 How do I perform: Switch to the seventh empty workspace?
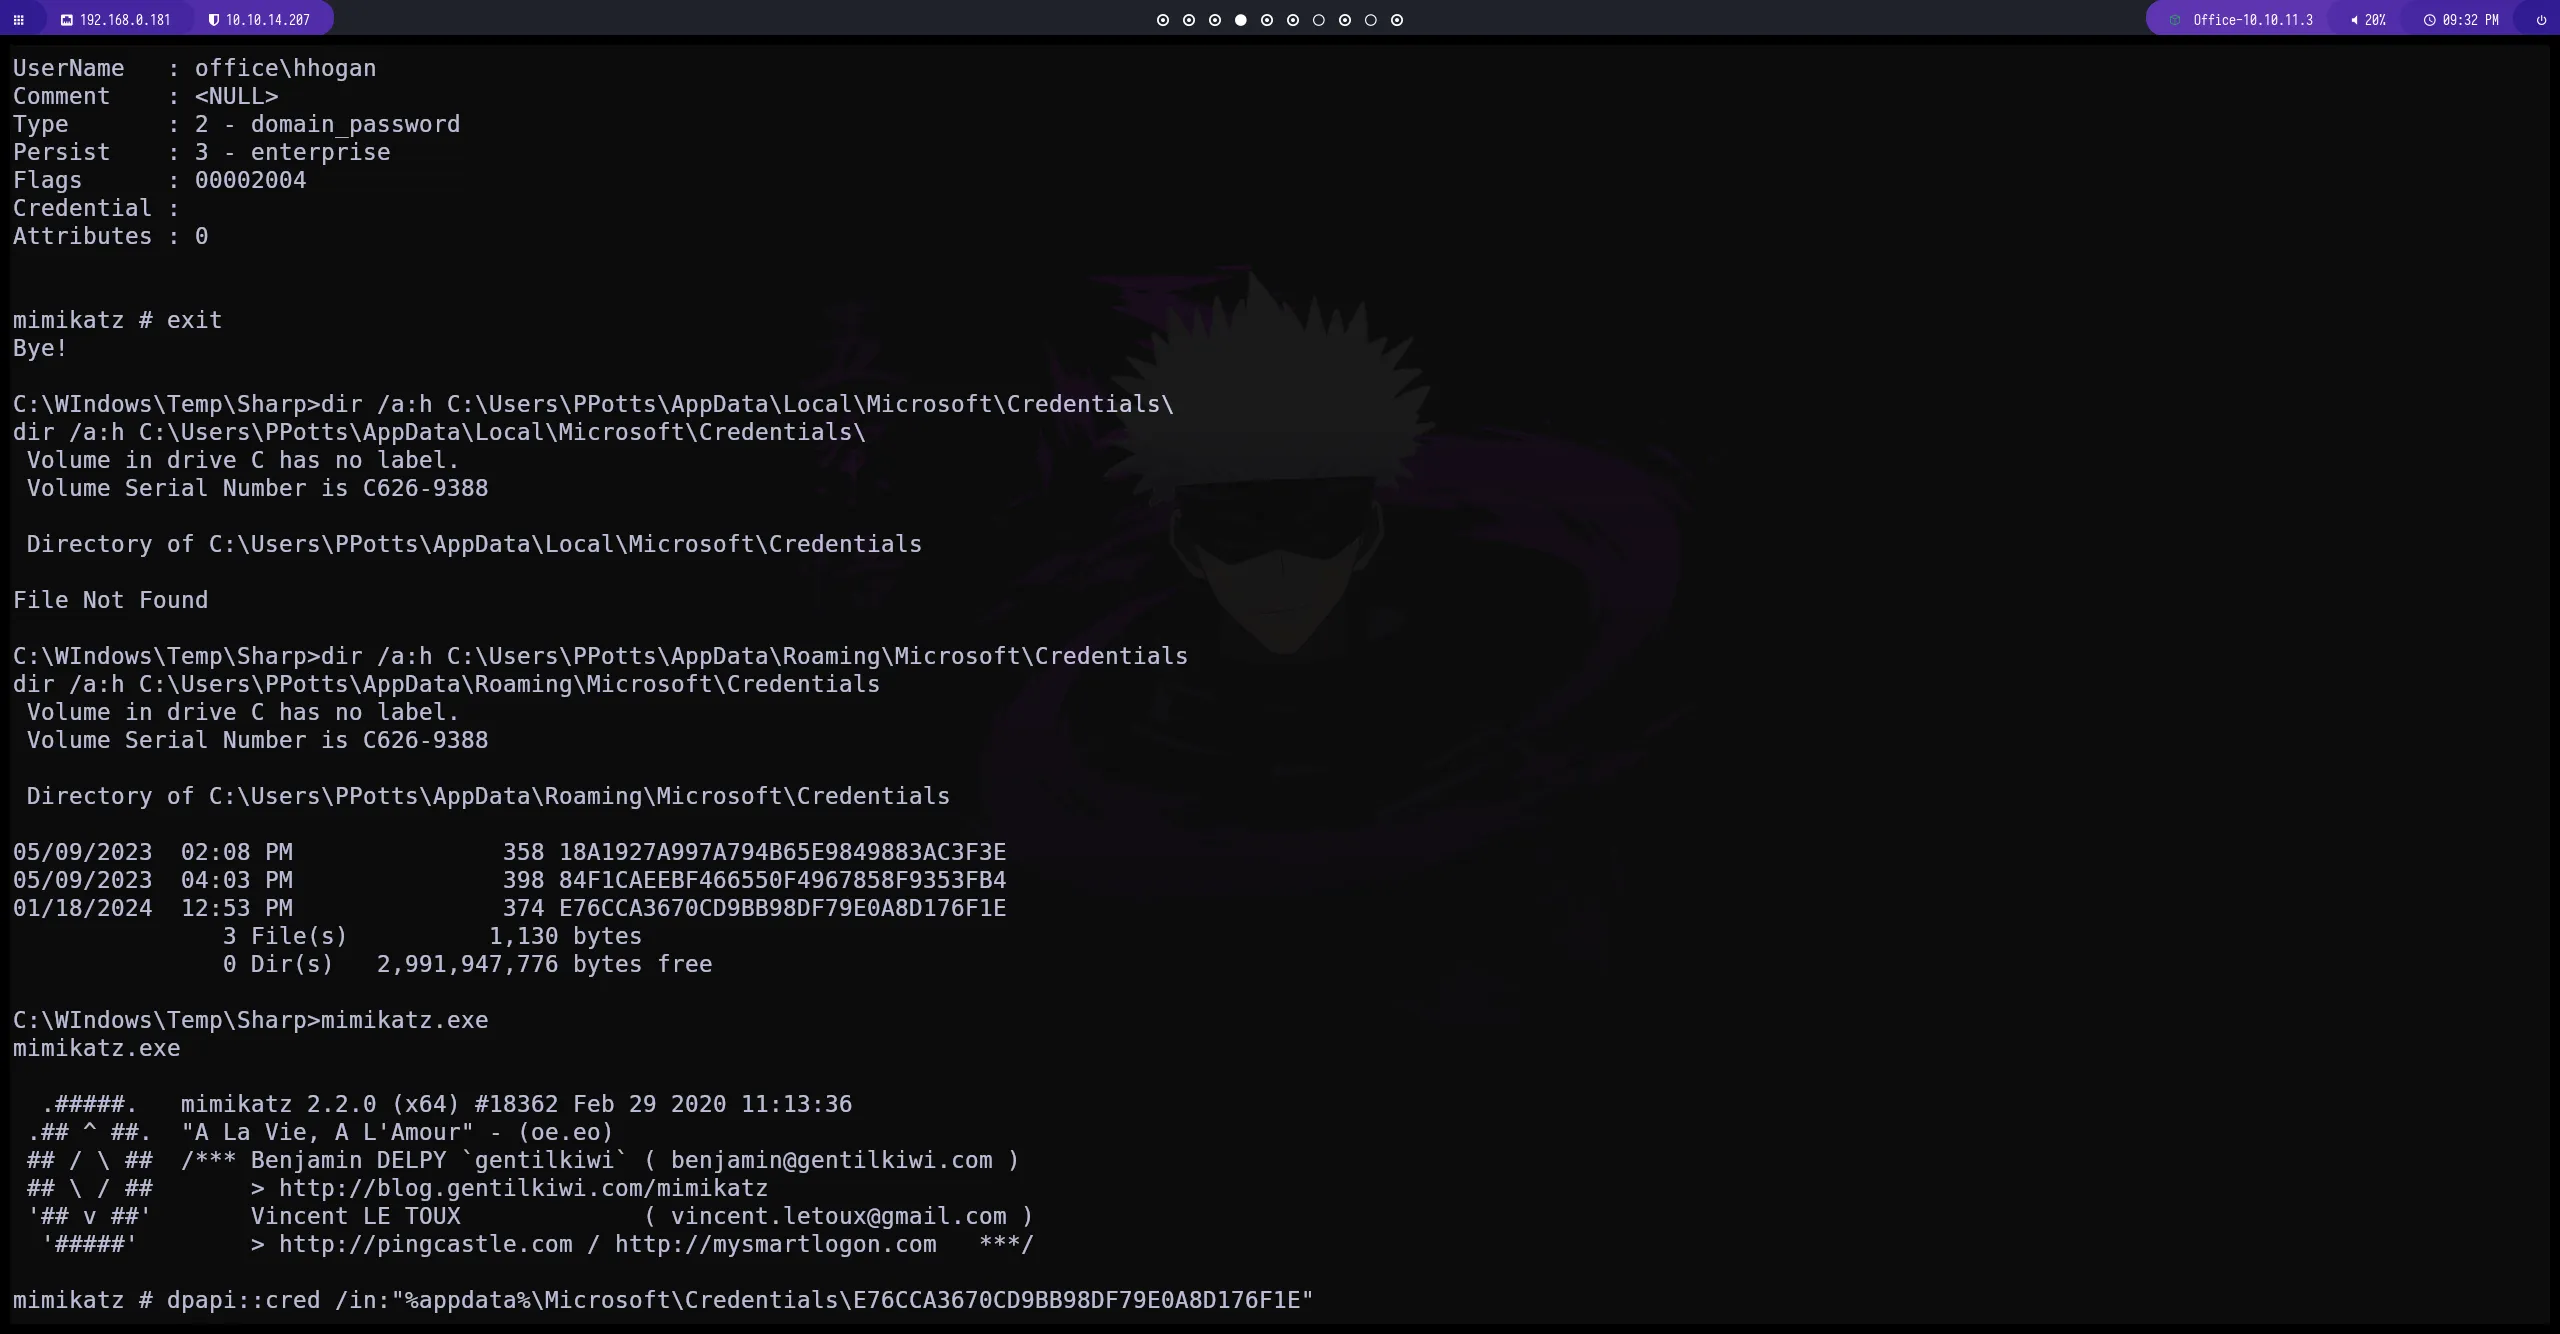[x=1318, y=20]
